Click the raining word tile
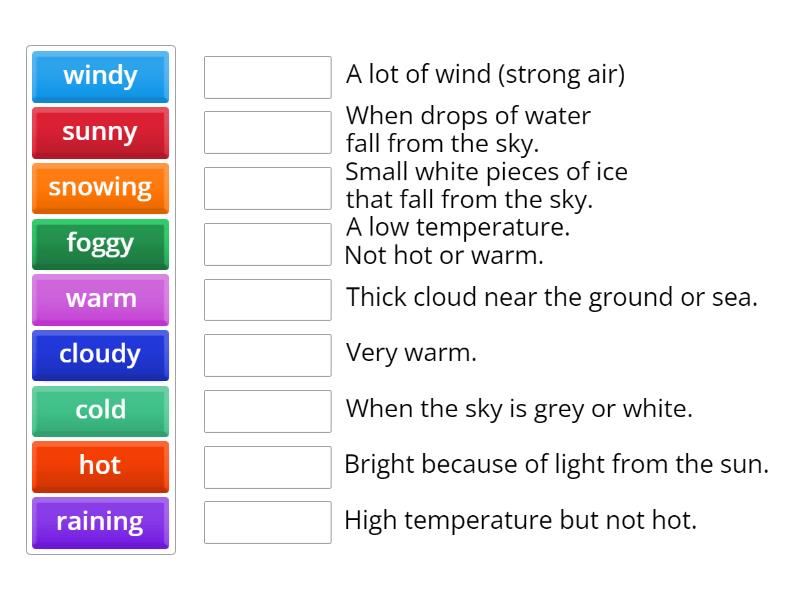Image resolution: width=800 pixels, height=600 pixels. coord(100,522)
